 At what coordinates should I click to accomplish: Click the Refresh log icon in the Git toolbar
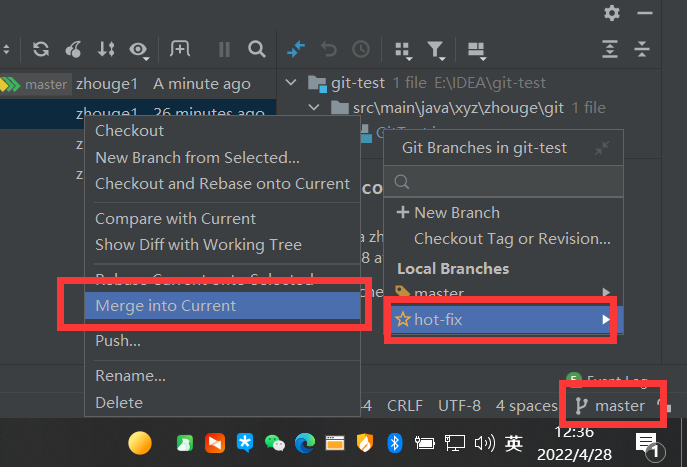click(41, 49)
